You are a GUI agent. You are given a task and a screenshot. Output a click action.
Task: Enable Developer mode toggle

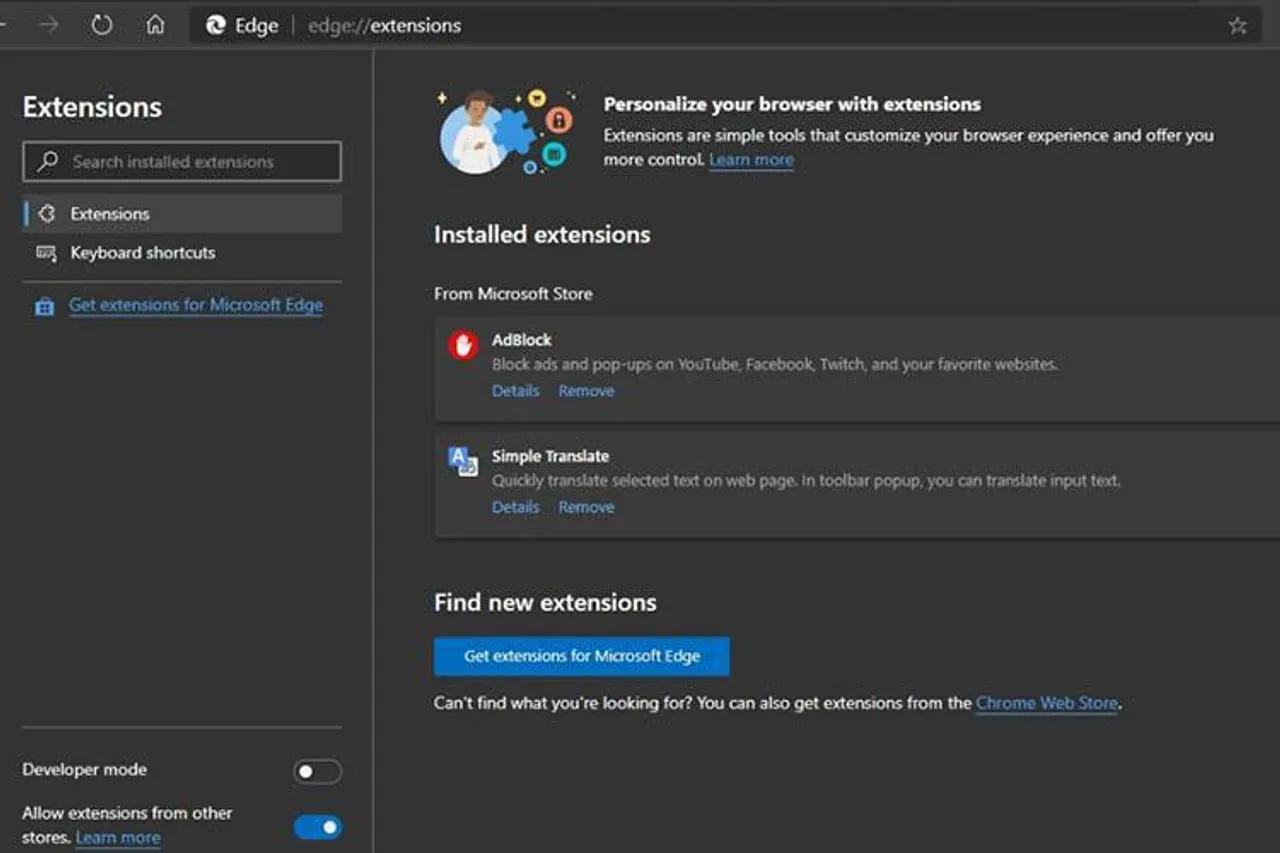pos(317,771)
